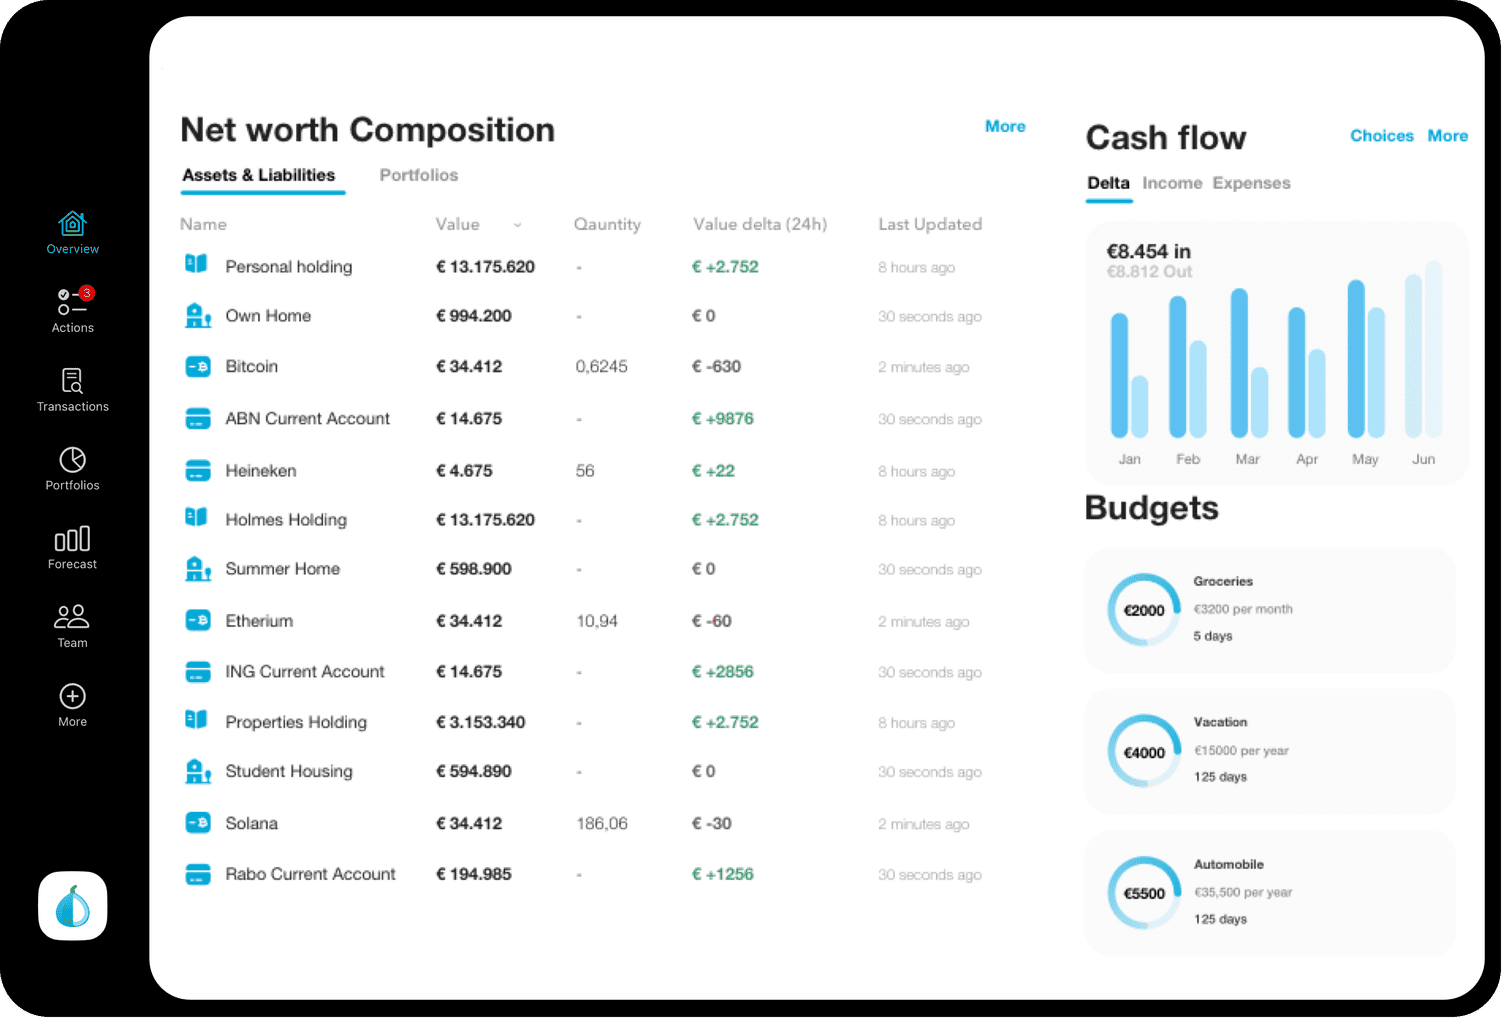Click the Groceries budget progress ring
This screenshot has width=1502, height=1018.
pos(1144,610)
